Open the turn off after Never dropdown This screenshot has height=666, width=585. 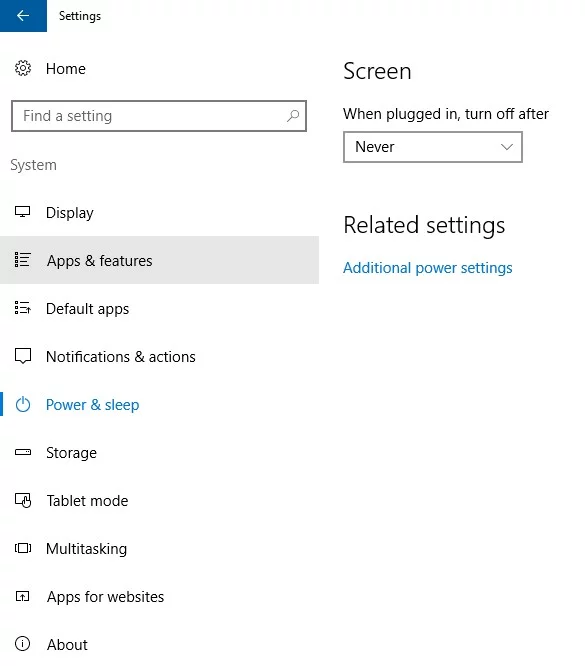pyautogui.click(x=432, y=147)
